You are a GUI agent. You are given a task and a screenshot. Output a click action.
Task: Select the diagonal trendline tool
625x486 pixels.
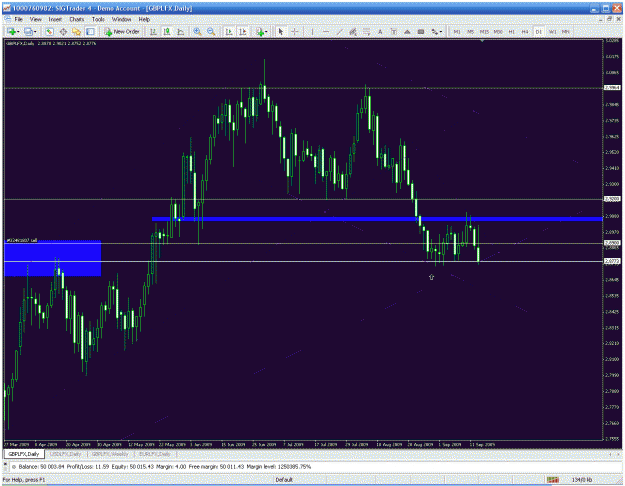pos(339,32)
